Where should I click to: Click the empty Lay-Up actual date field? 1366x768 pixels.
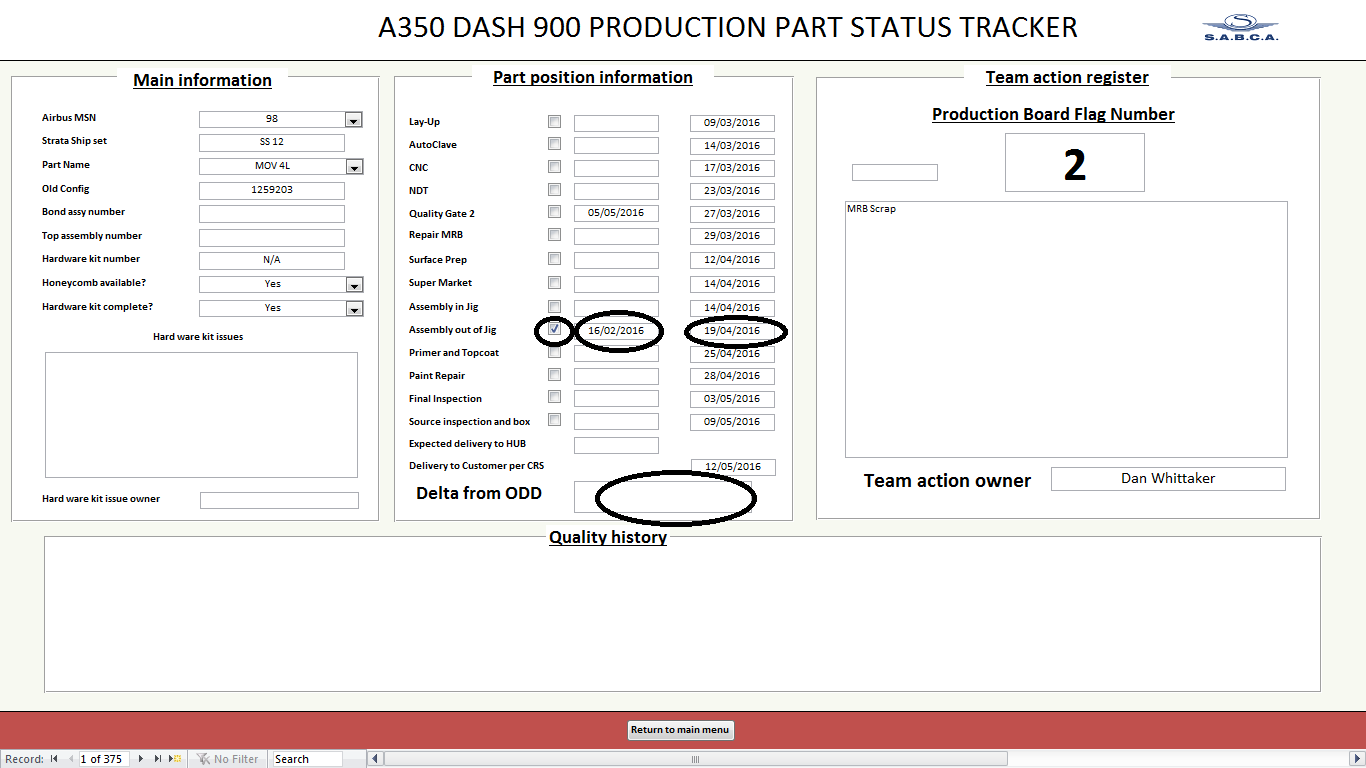point(616,124)
